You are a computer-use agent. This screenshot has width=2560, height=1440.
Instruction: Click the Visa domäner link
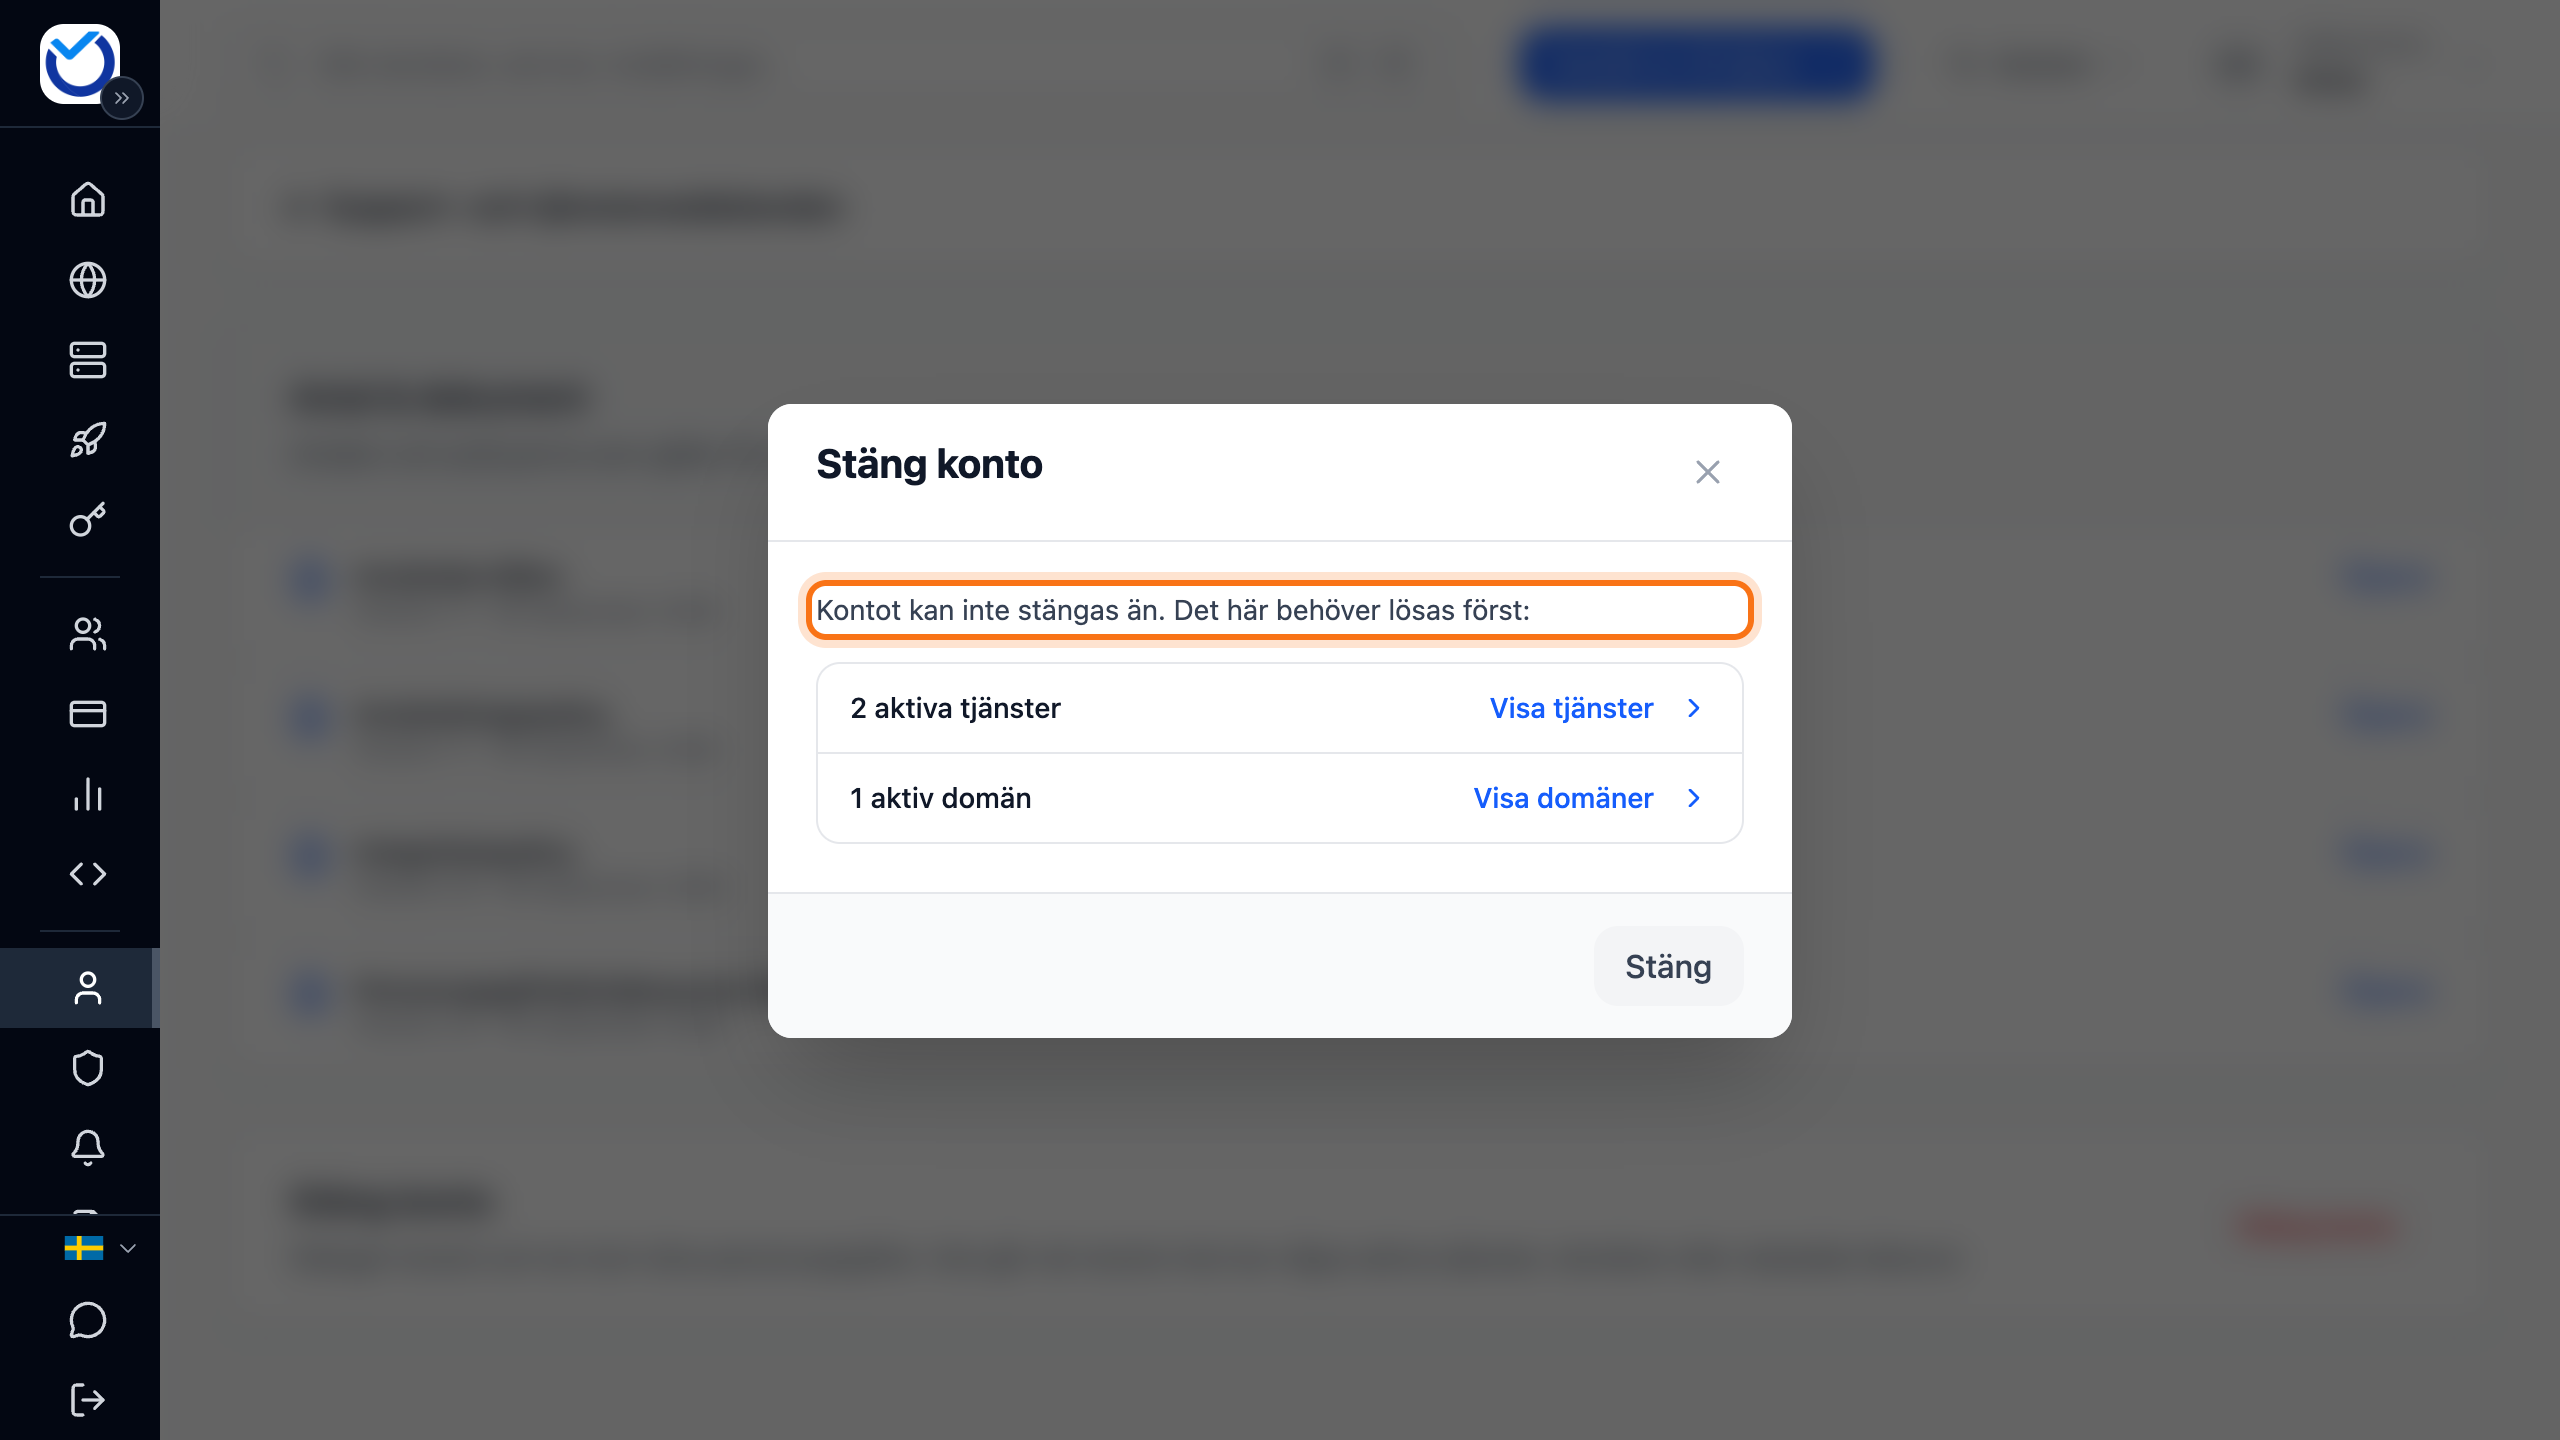tap(1563, 798)
